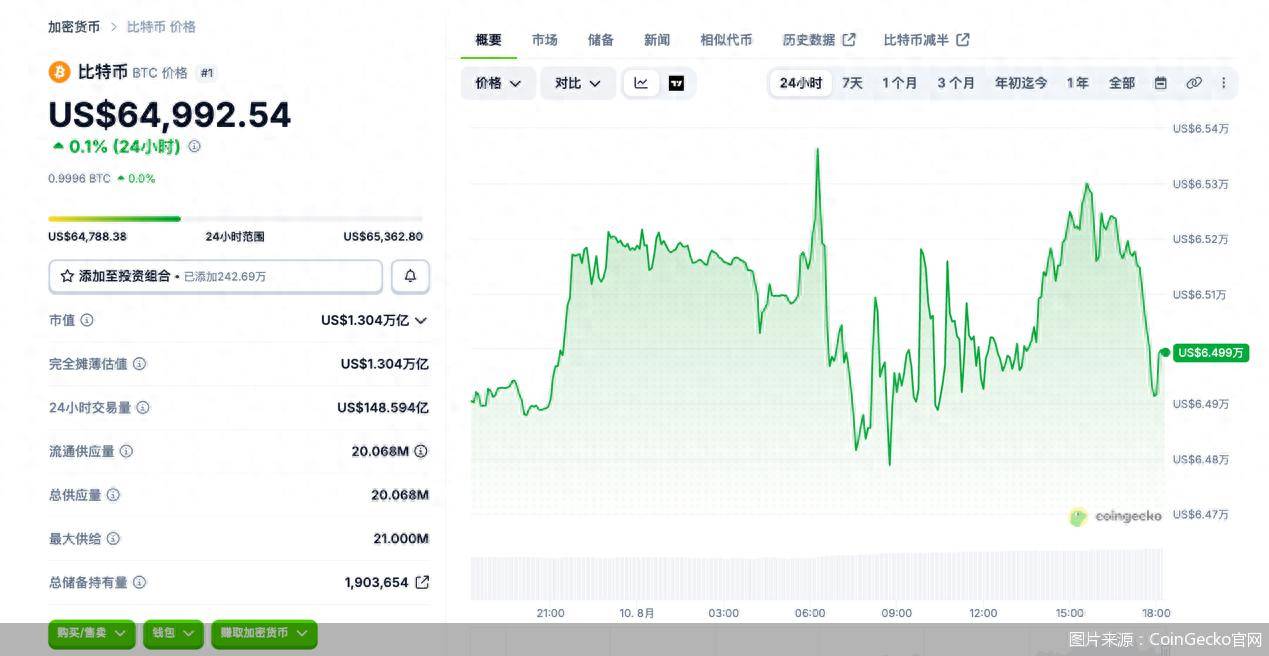
Task: Click price line peak near 06:00
Action: tap(818, 150)
